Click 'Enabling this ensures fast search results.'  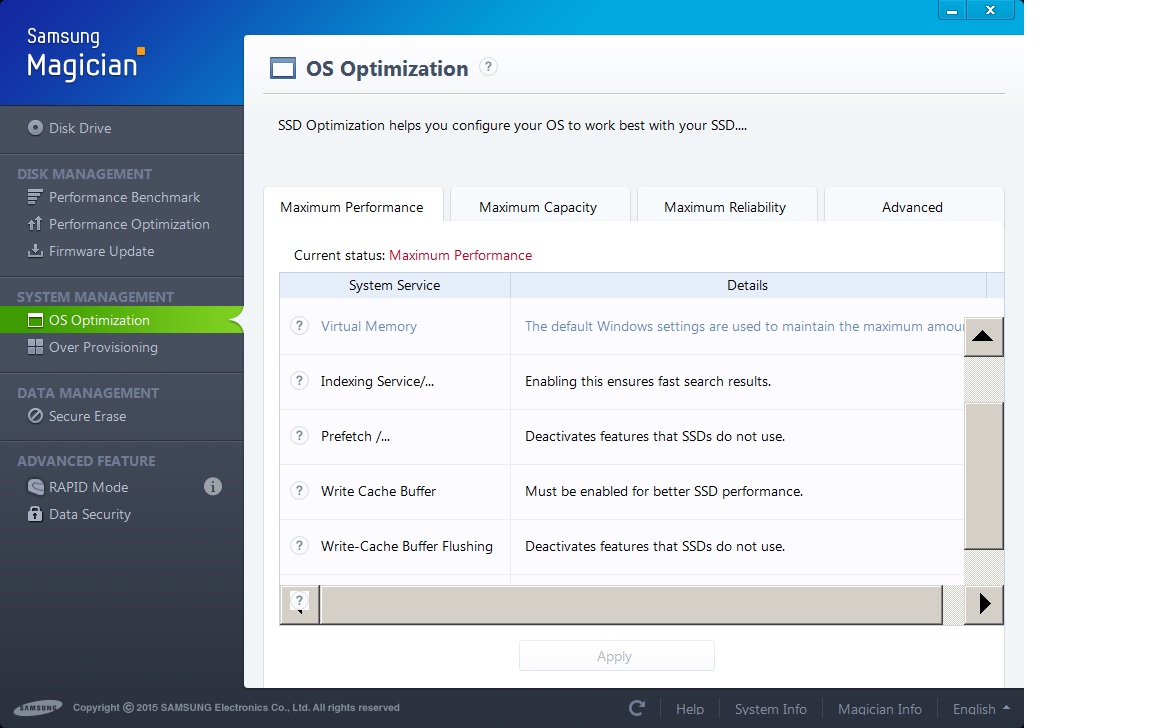[x=648, y=381]
